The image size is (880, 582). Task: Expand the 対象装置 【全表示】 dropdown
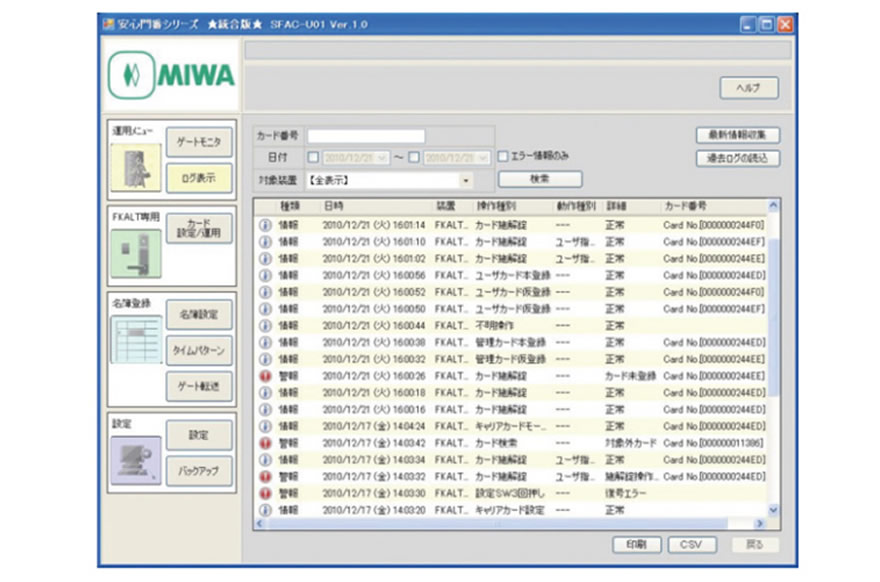(x=466, y=181)
